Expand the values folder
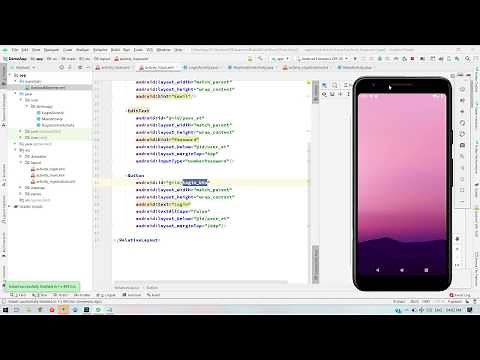 21,194
